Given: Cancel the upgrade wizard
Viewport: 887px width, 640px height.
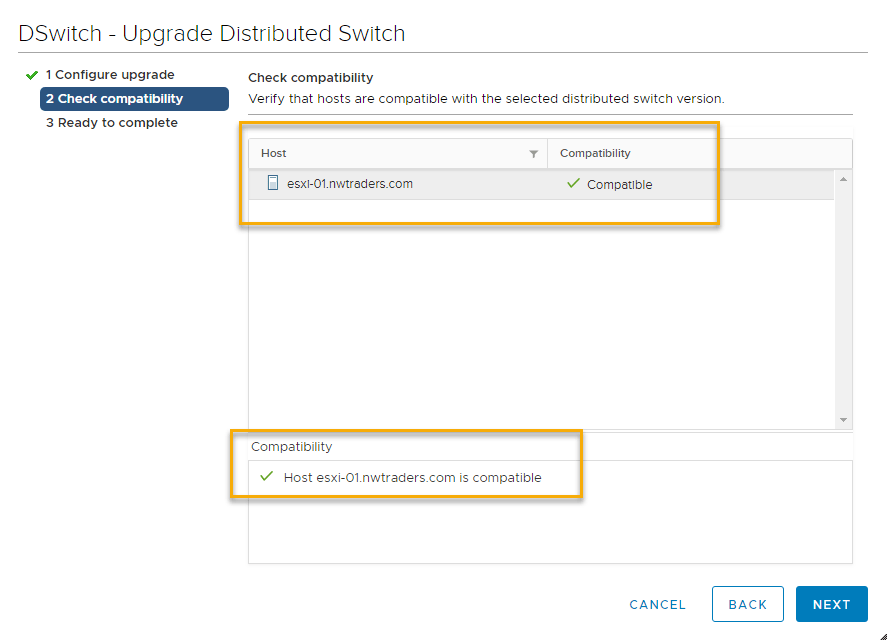Looking at the screenshot, I should [x=657, y=604].
